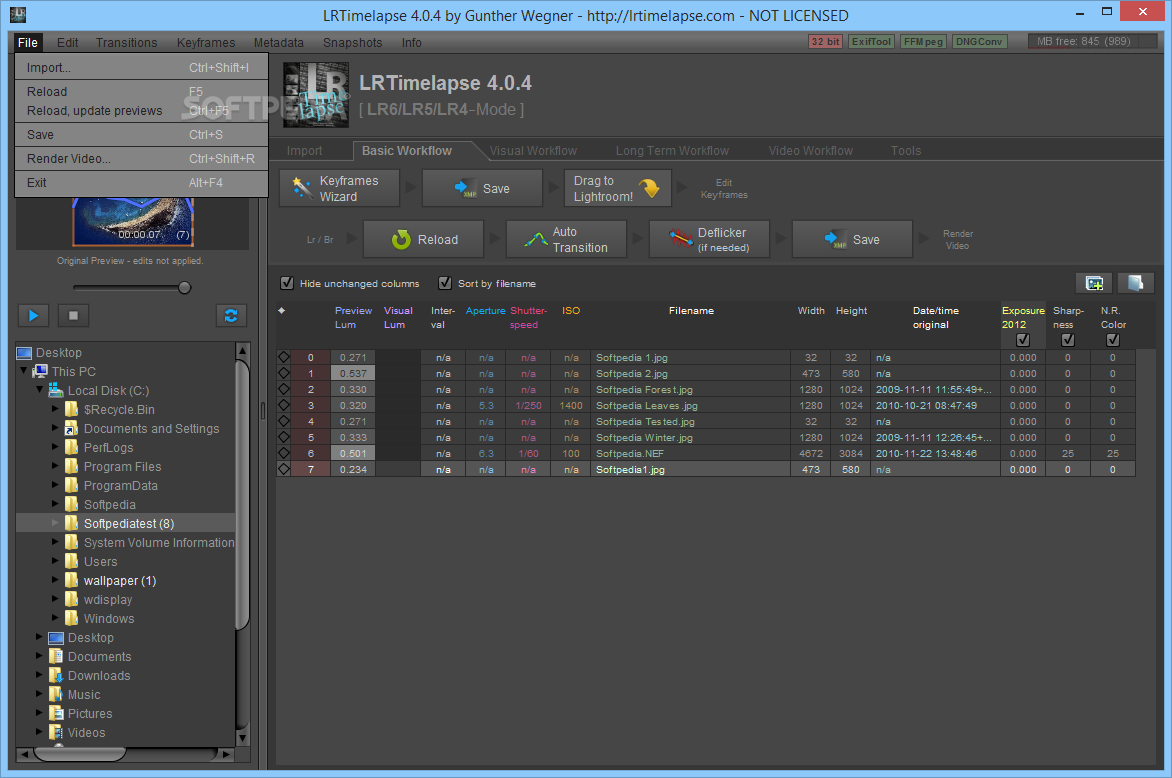
Task: Click the 32 bit status indicator
Action: point(826,42)
